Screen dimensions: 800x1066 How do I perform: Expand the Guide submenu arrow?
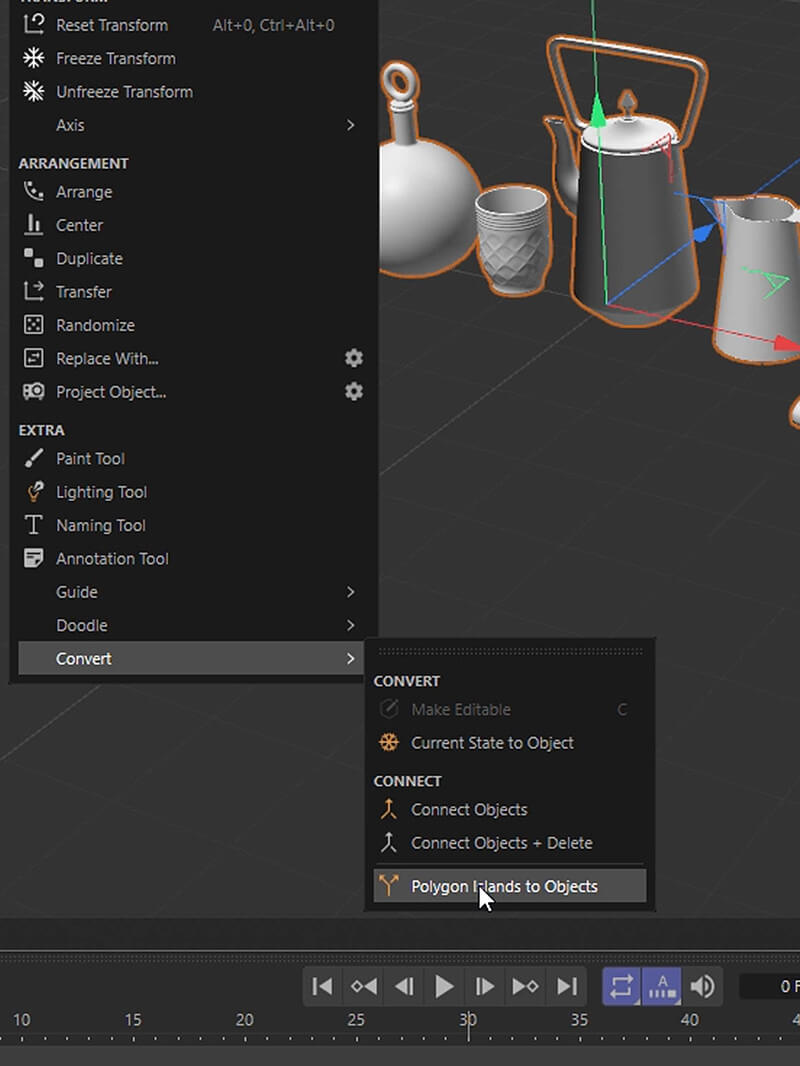[350, 592]
